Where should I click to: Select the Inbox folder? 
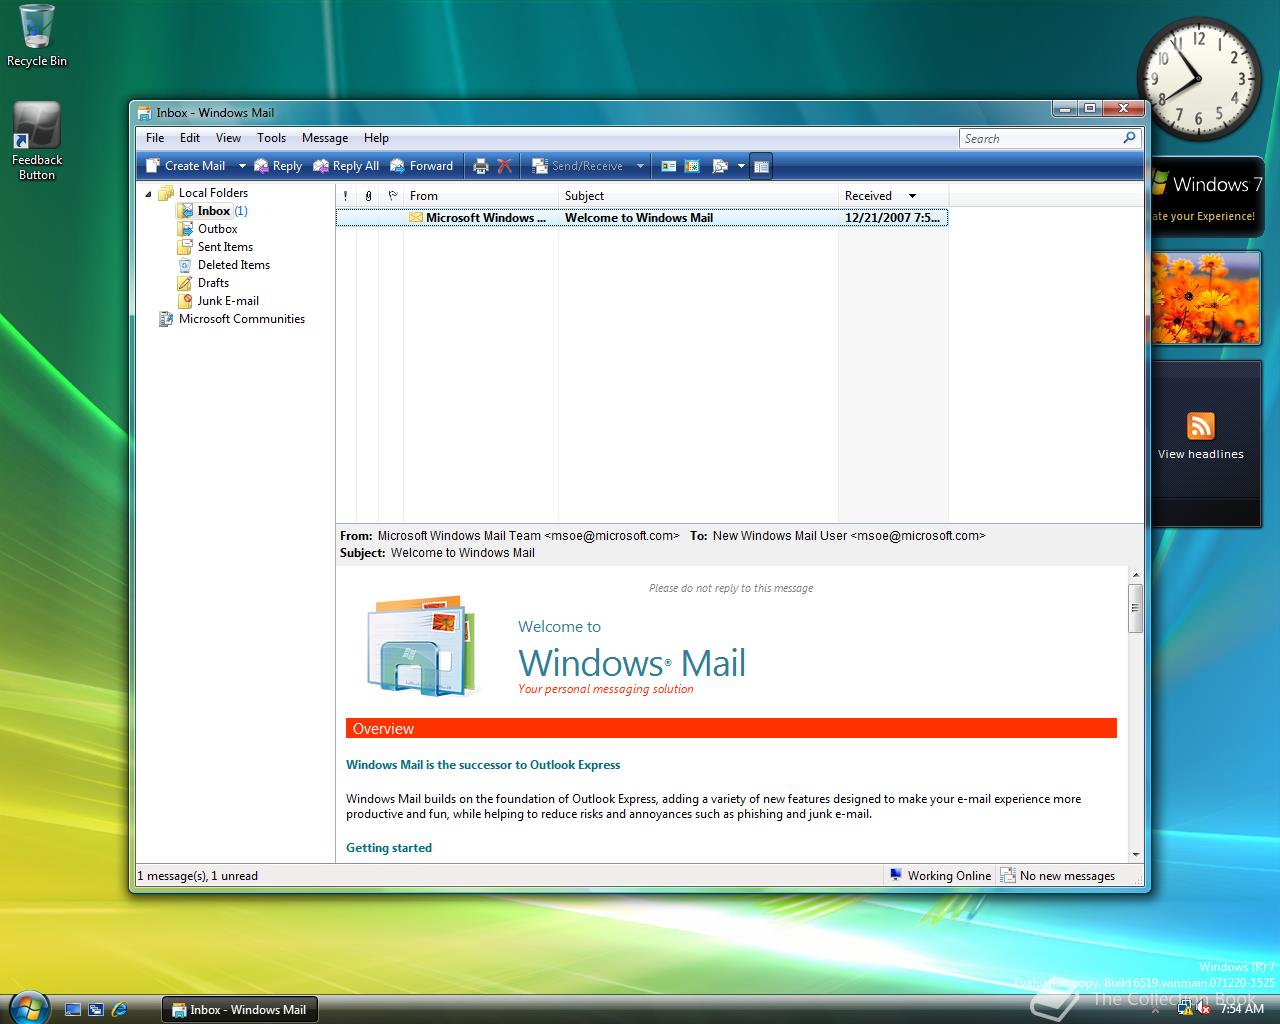tap(213, 211)
